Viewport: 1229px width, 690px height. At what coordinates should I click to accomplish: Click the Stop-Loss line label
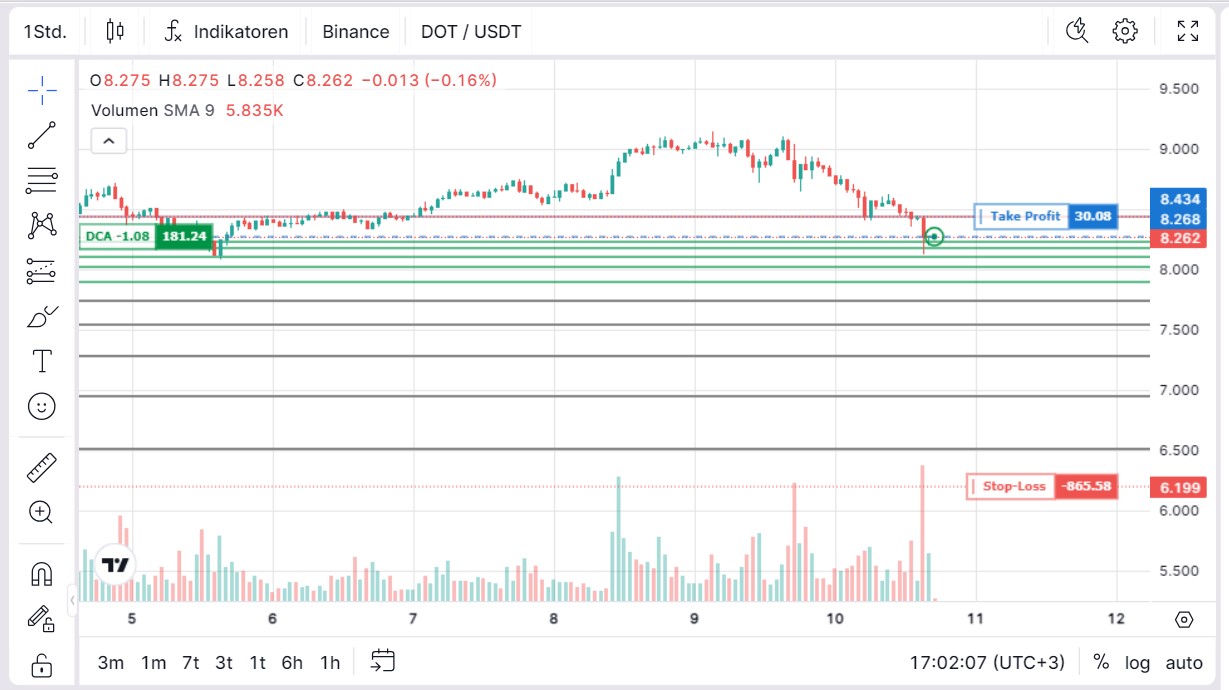pos(1013,487)
